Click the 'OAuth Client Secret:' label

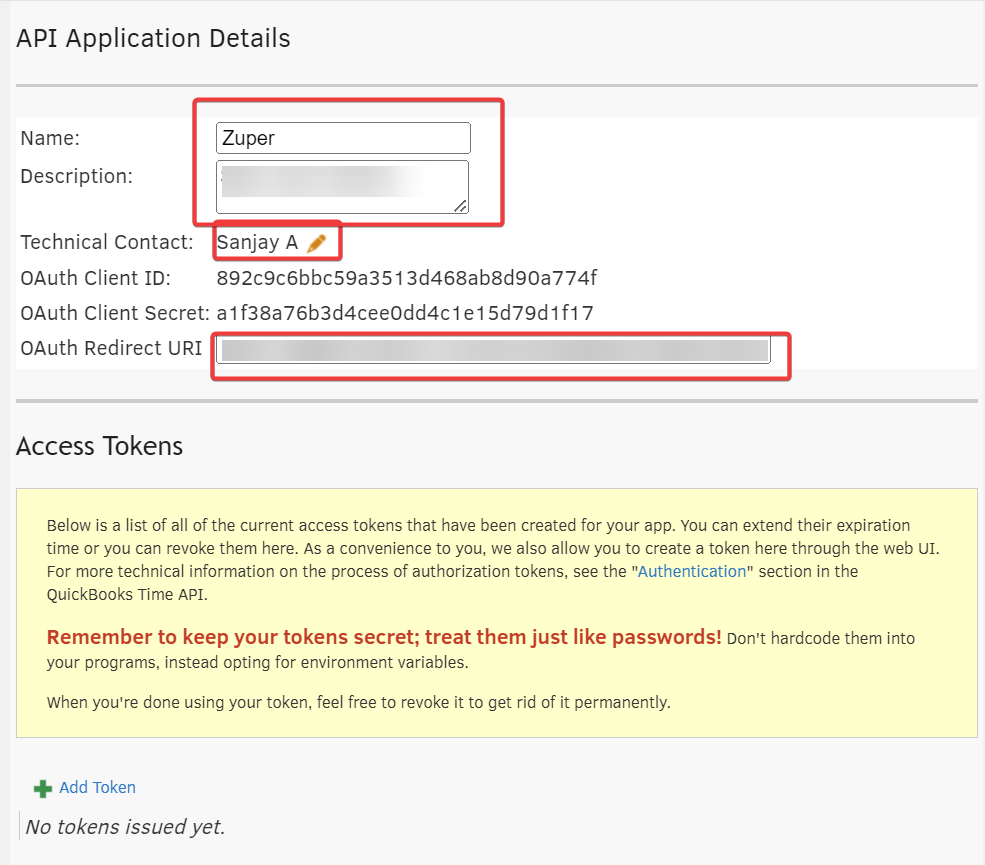point(114,313)
